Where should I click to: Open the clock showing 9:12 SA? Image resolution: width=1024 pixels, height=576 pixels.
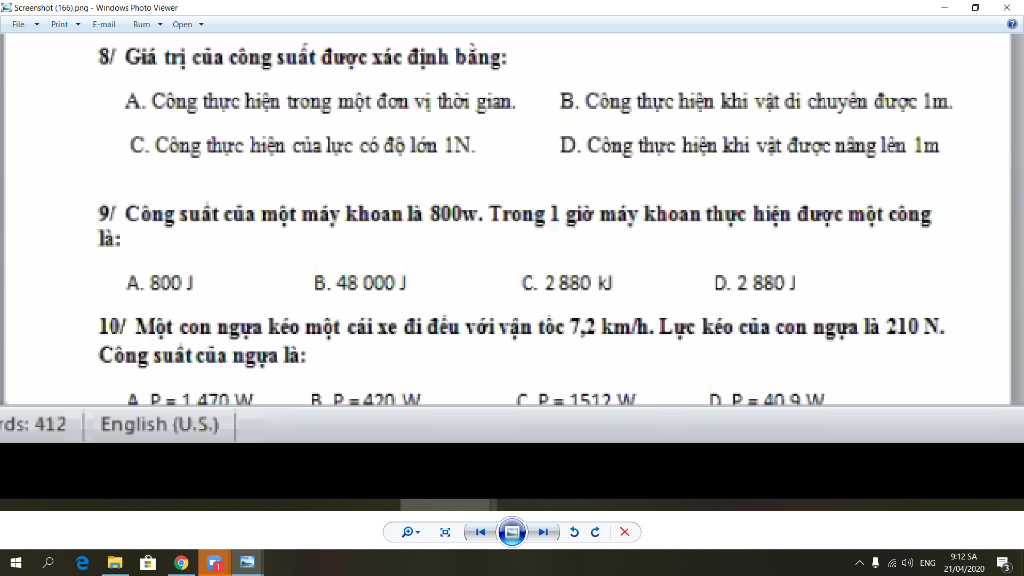964,562
